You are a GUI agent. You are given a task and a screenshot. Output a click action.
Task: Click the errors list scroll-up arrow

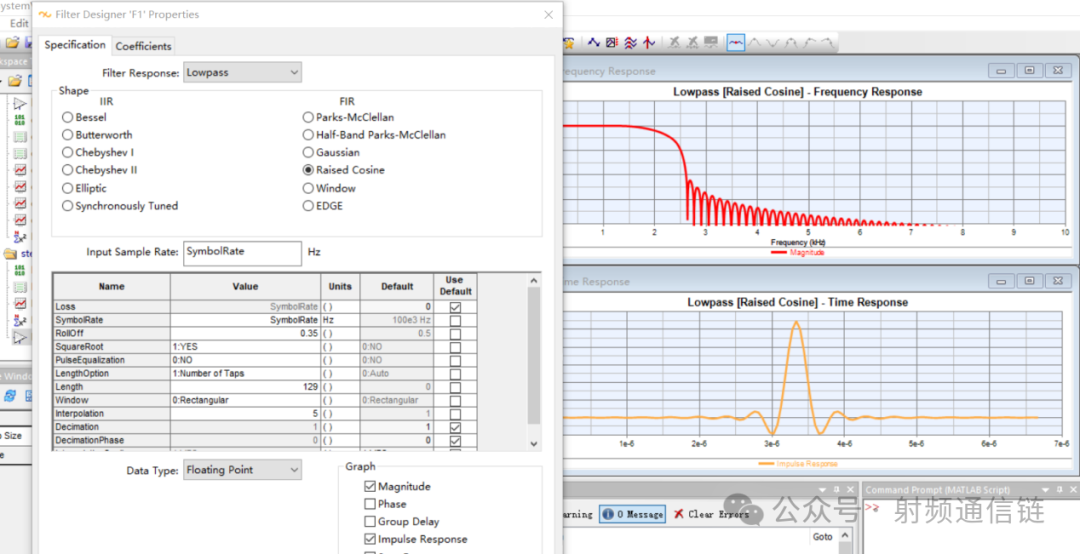[x=846, y=535]
